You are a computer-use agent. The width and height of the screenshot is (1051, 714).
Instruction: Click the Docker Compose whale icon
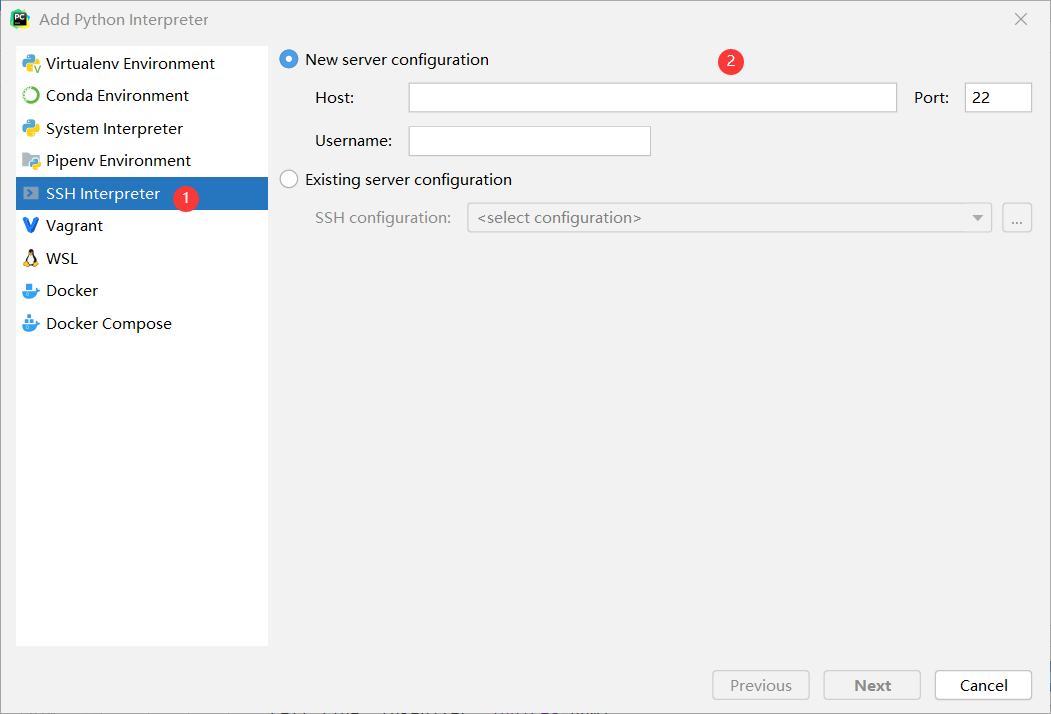(x=31, y=323)
